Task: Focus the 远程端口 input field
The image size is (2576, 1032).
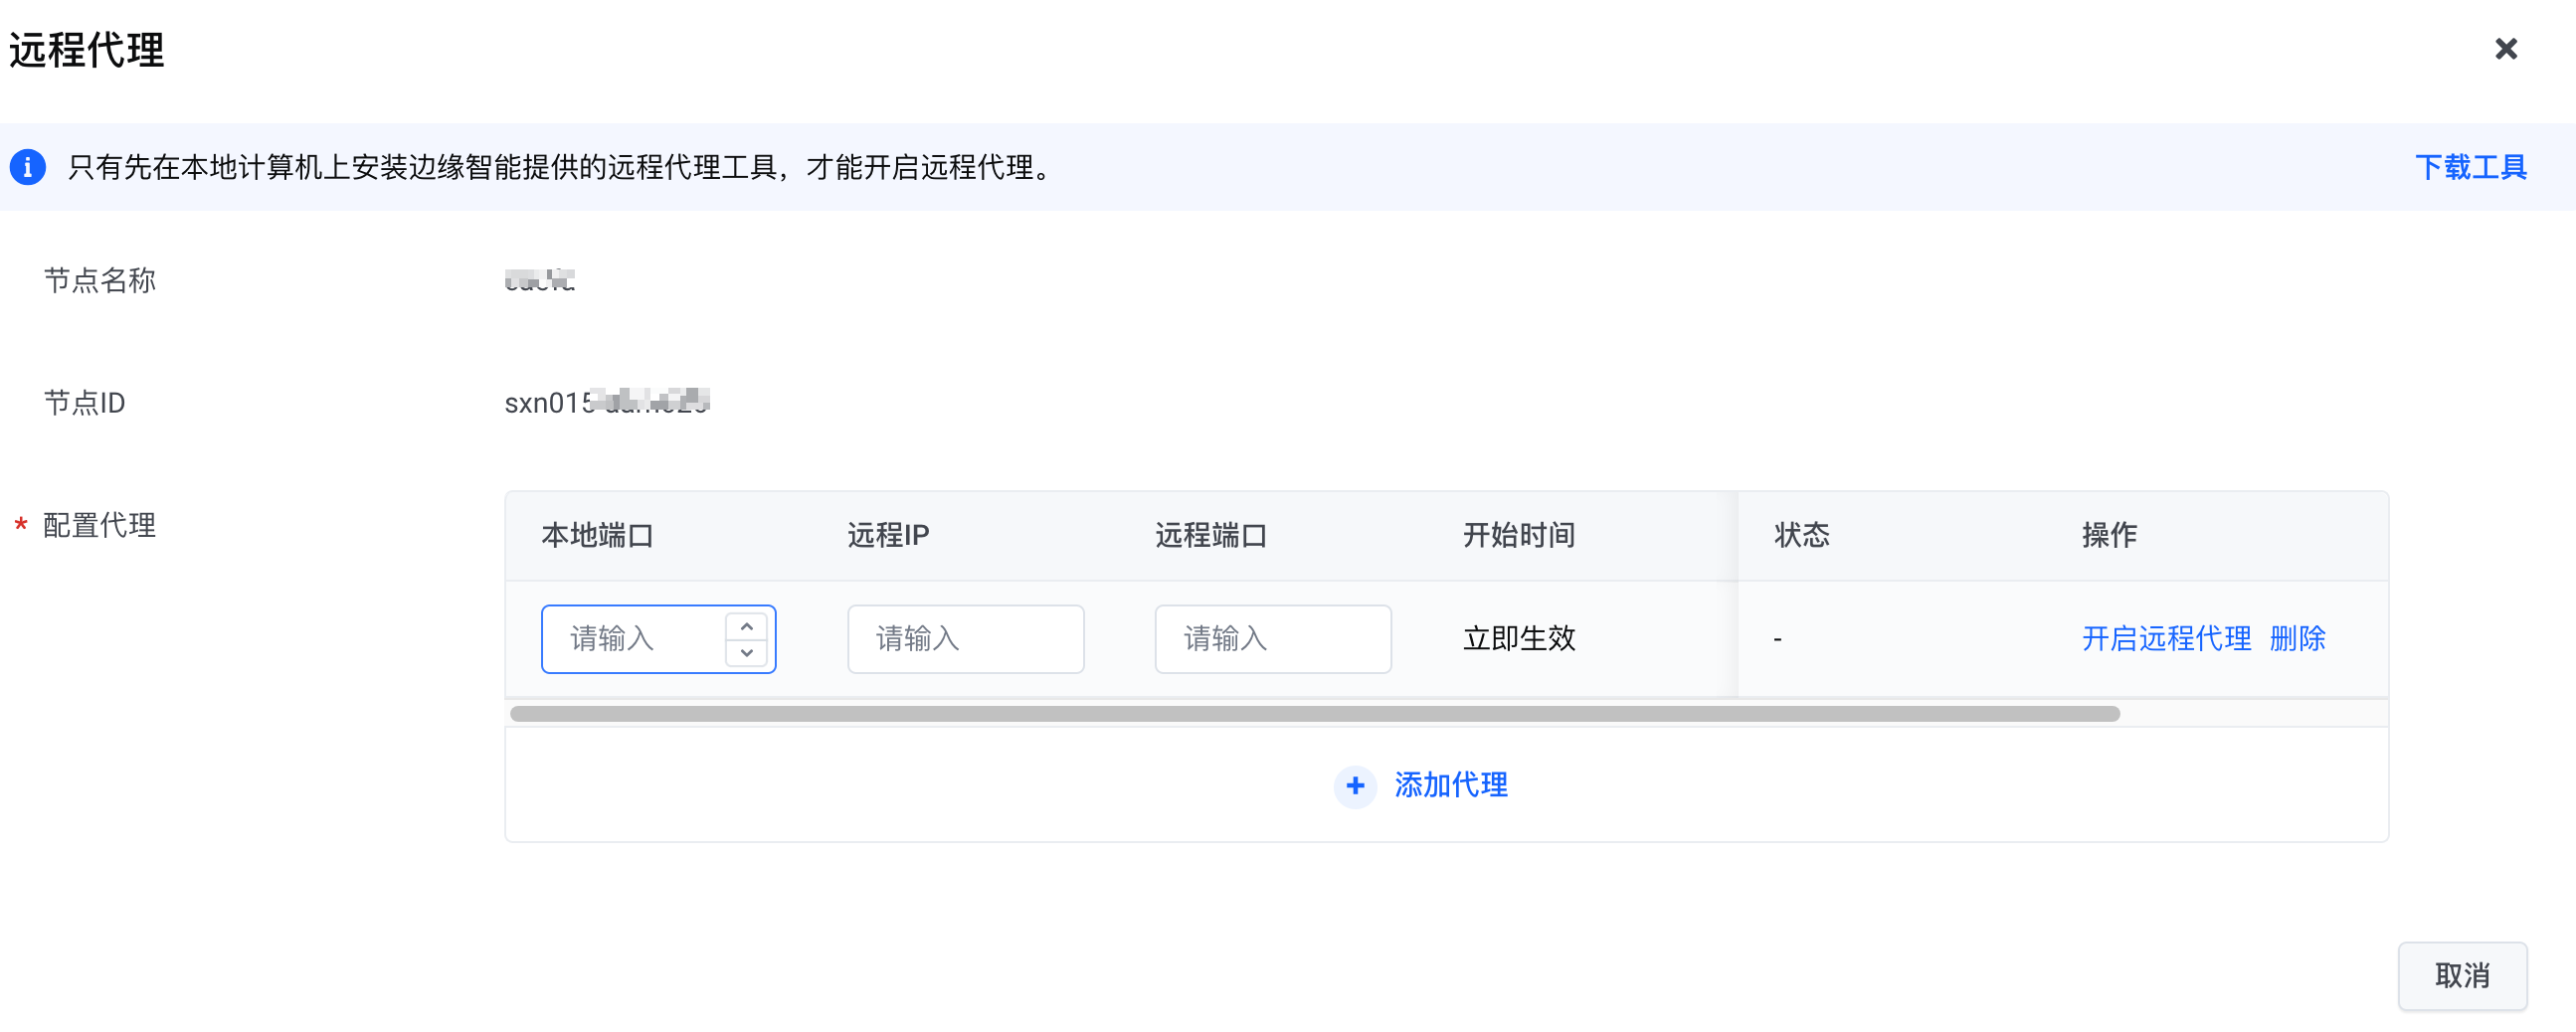Action: [x=1272, y=639]
